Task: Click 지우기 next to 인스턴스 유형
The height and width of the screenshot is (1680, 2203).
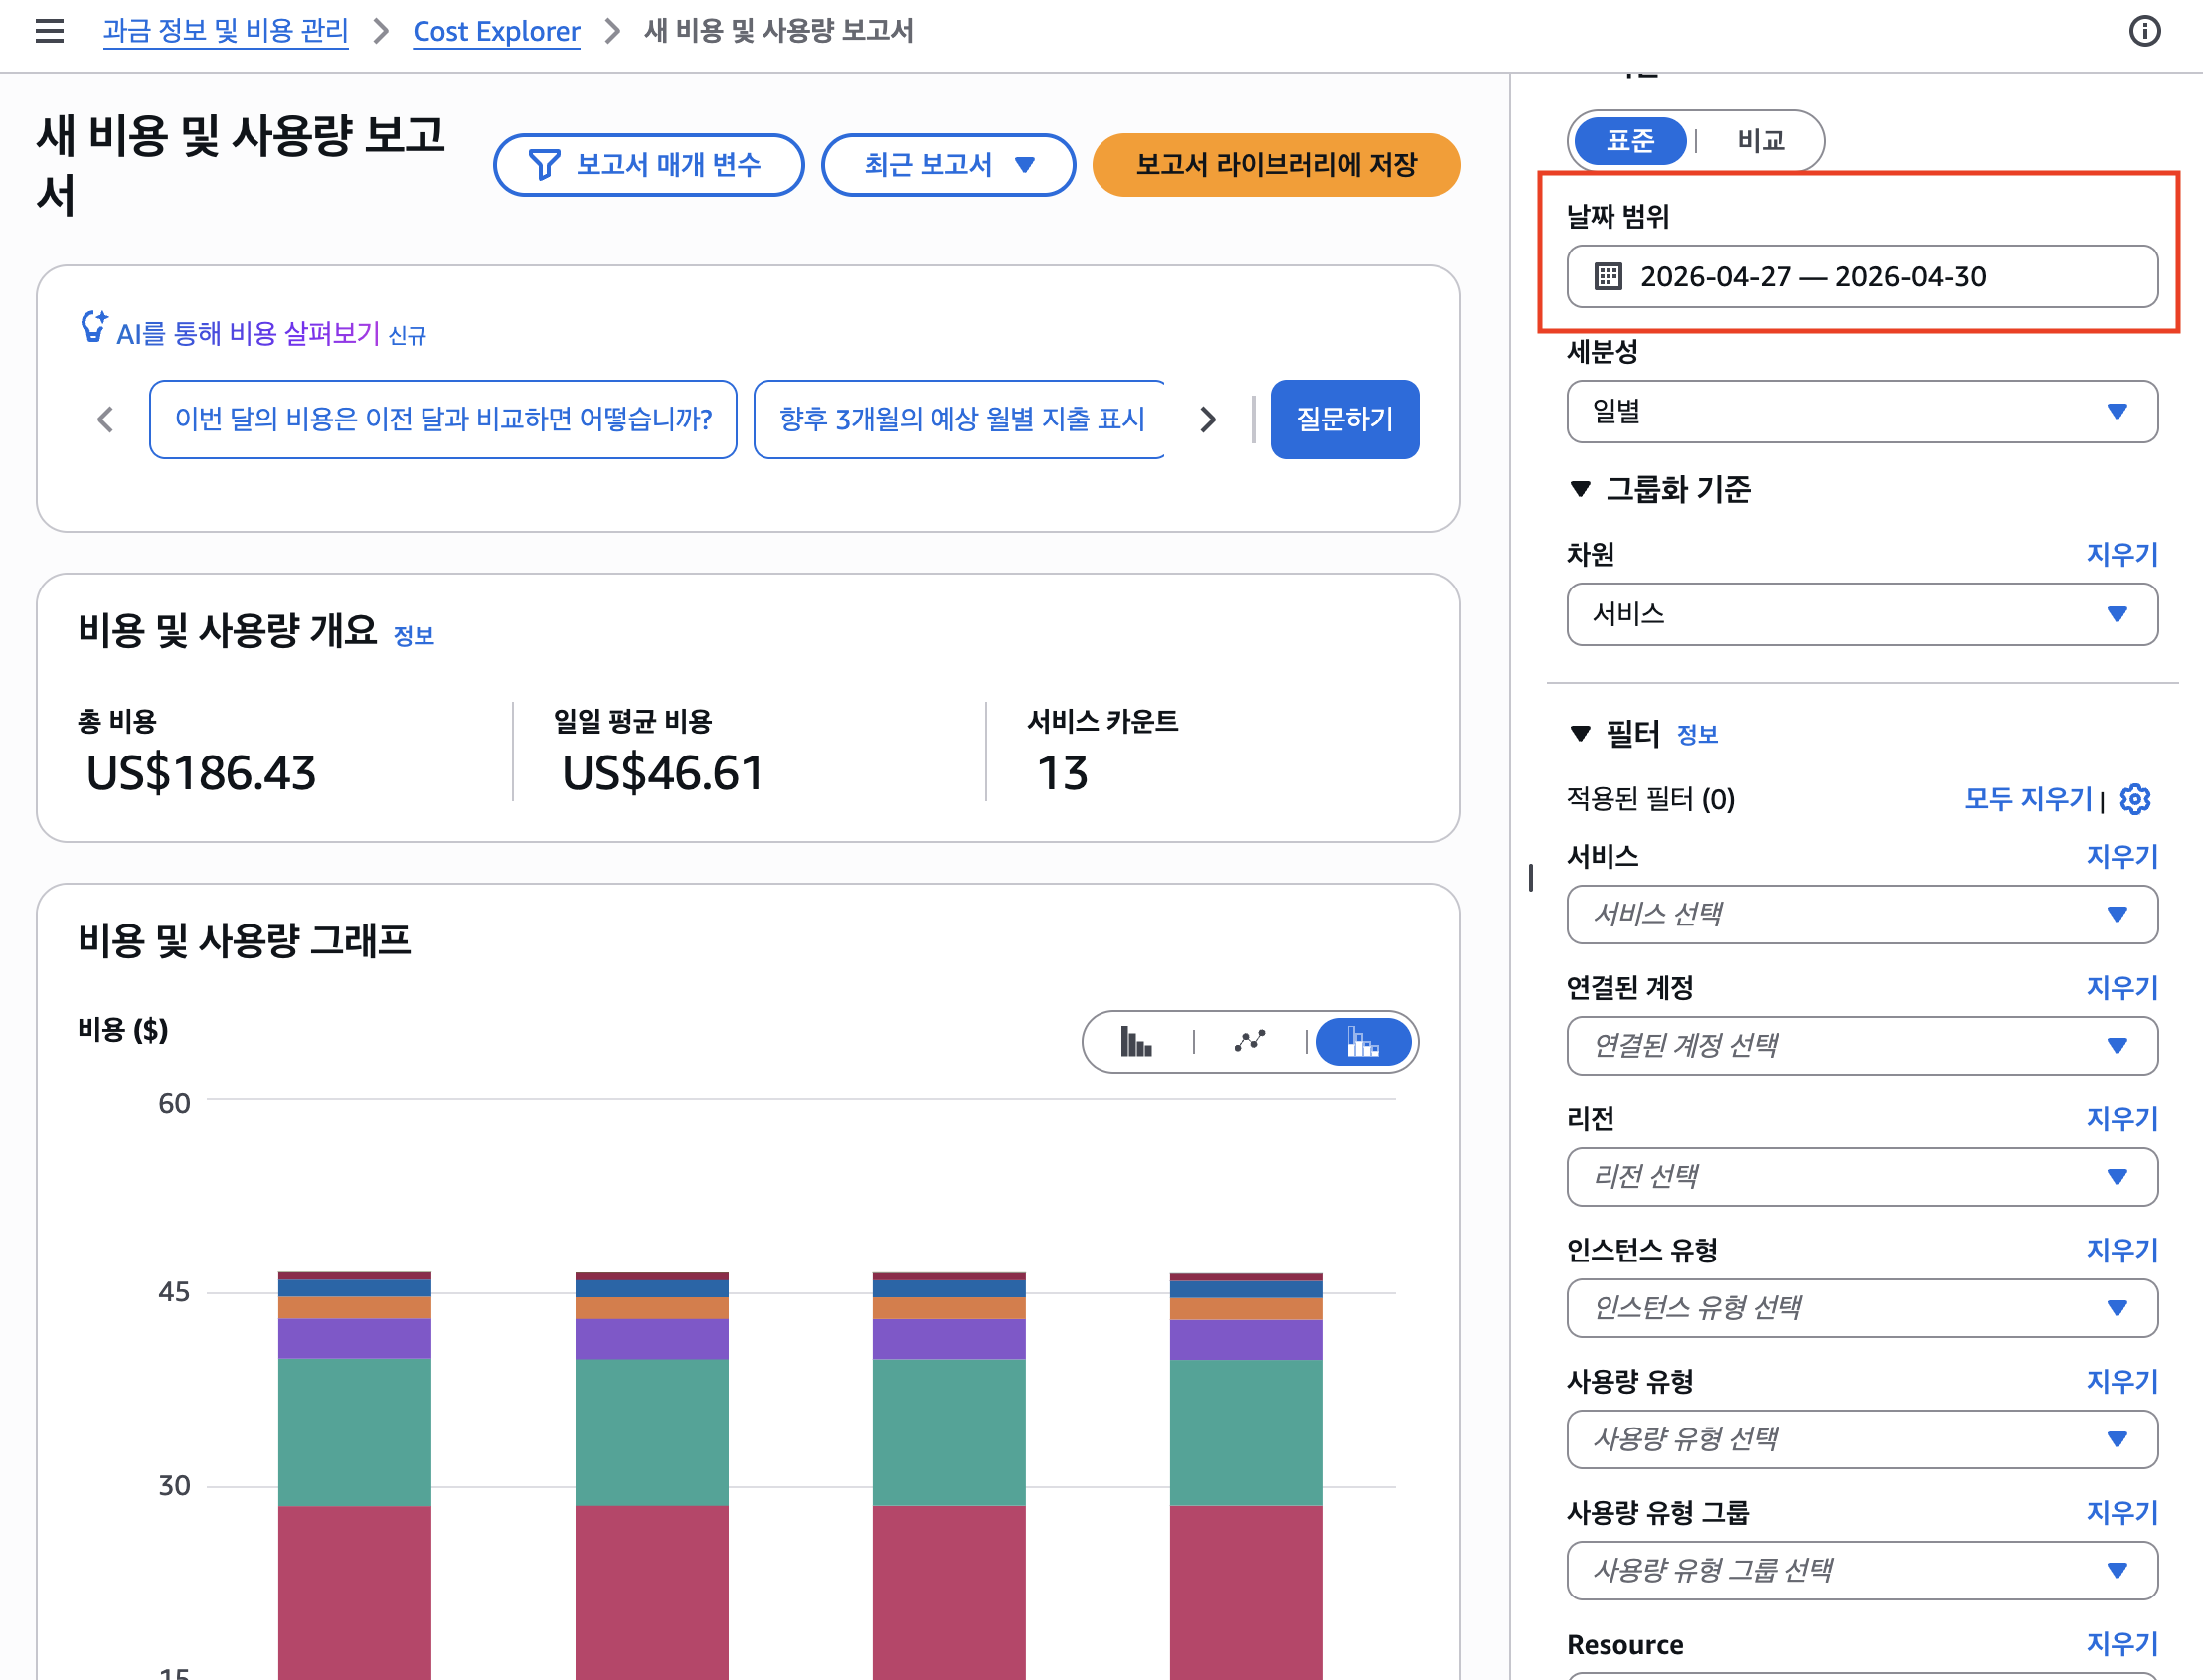Action: (2122, 1250)
